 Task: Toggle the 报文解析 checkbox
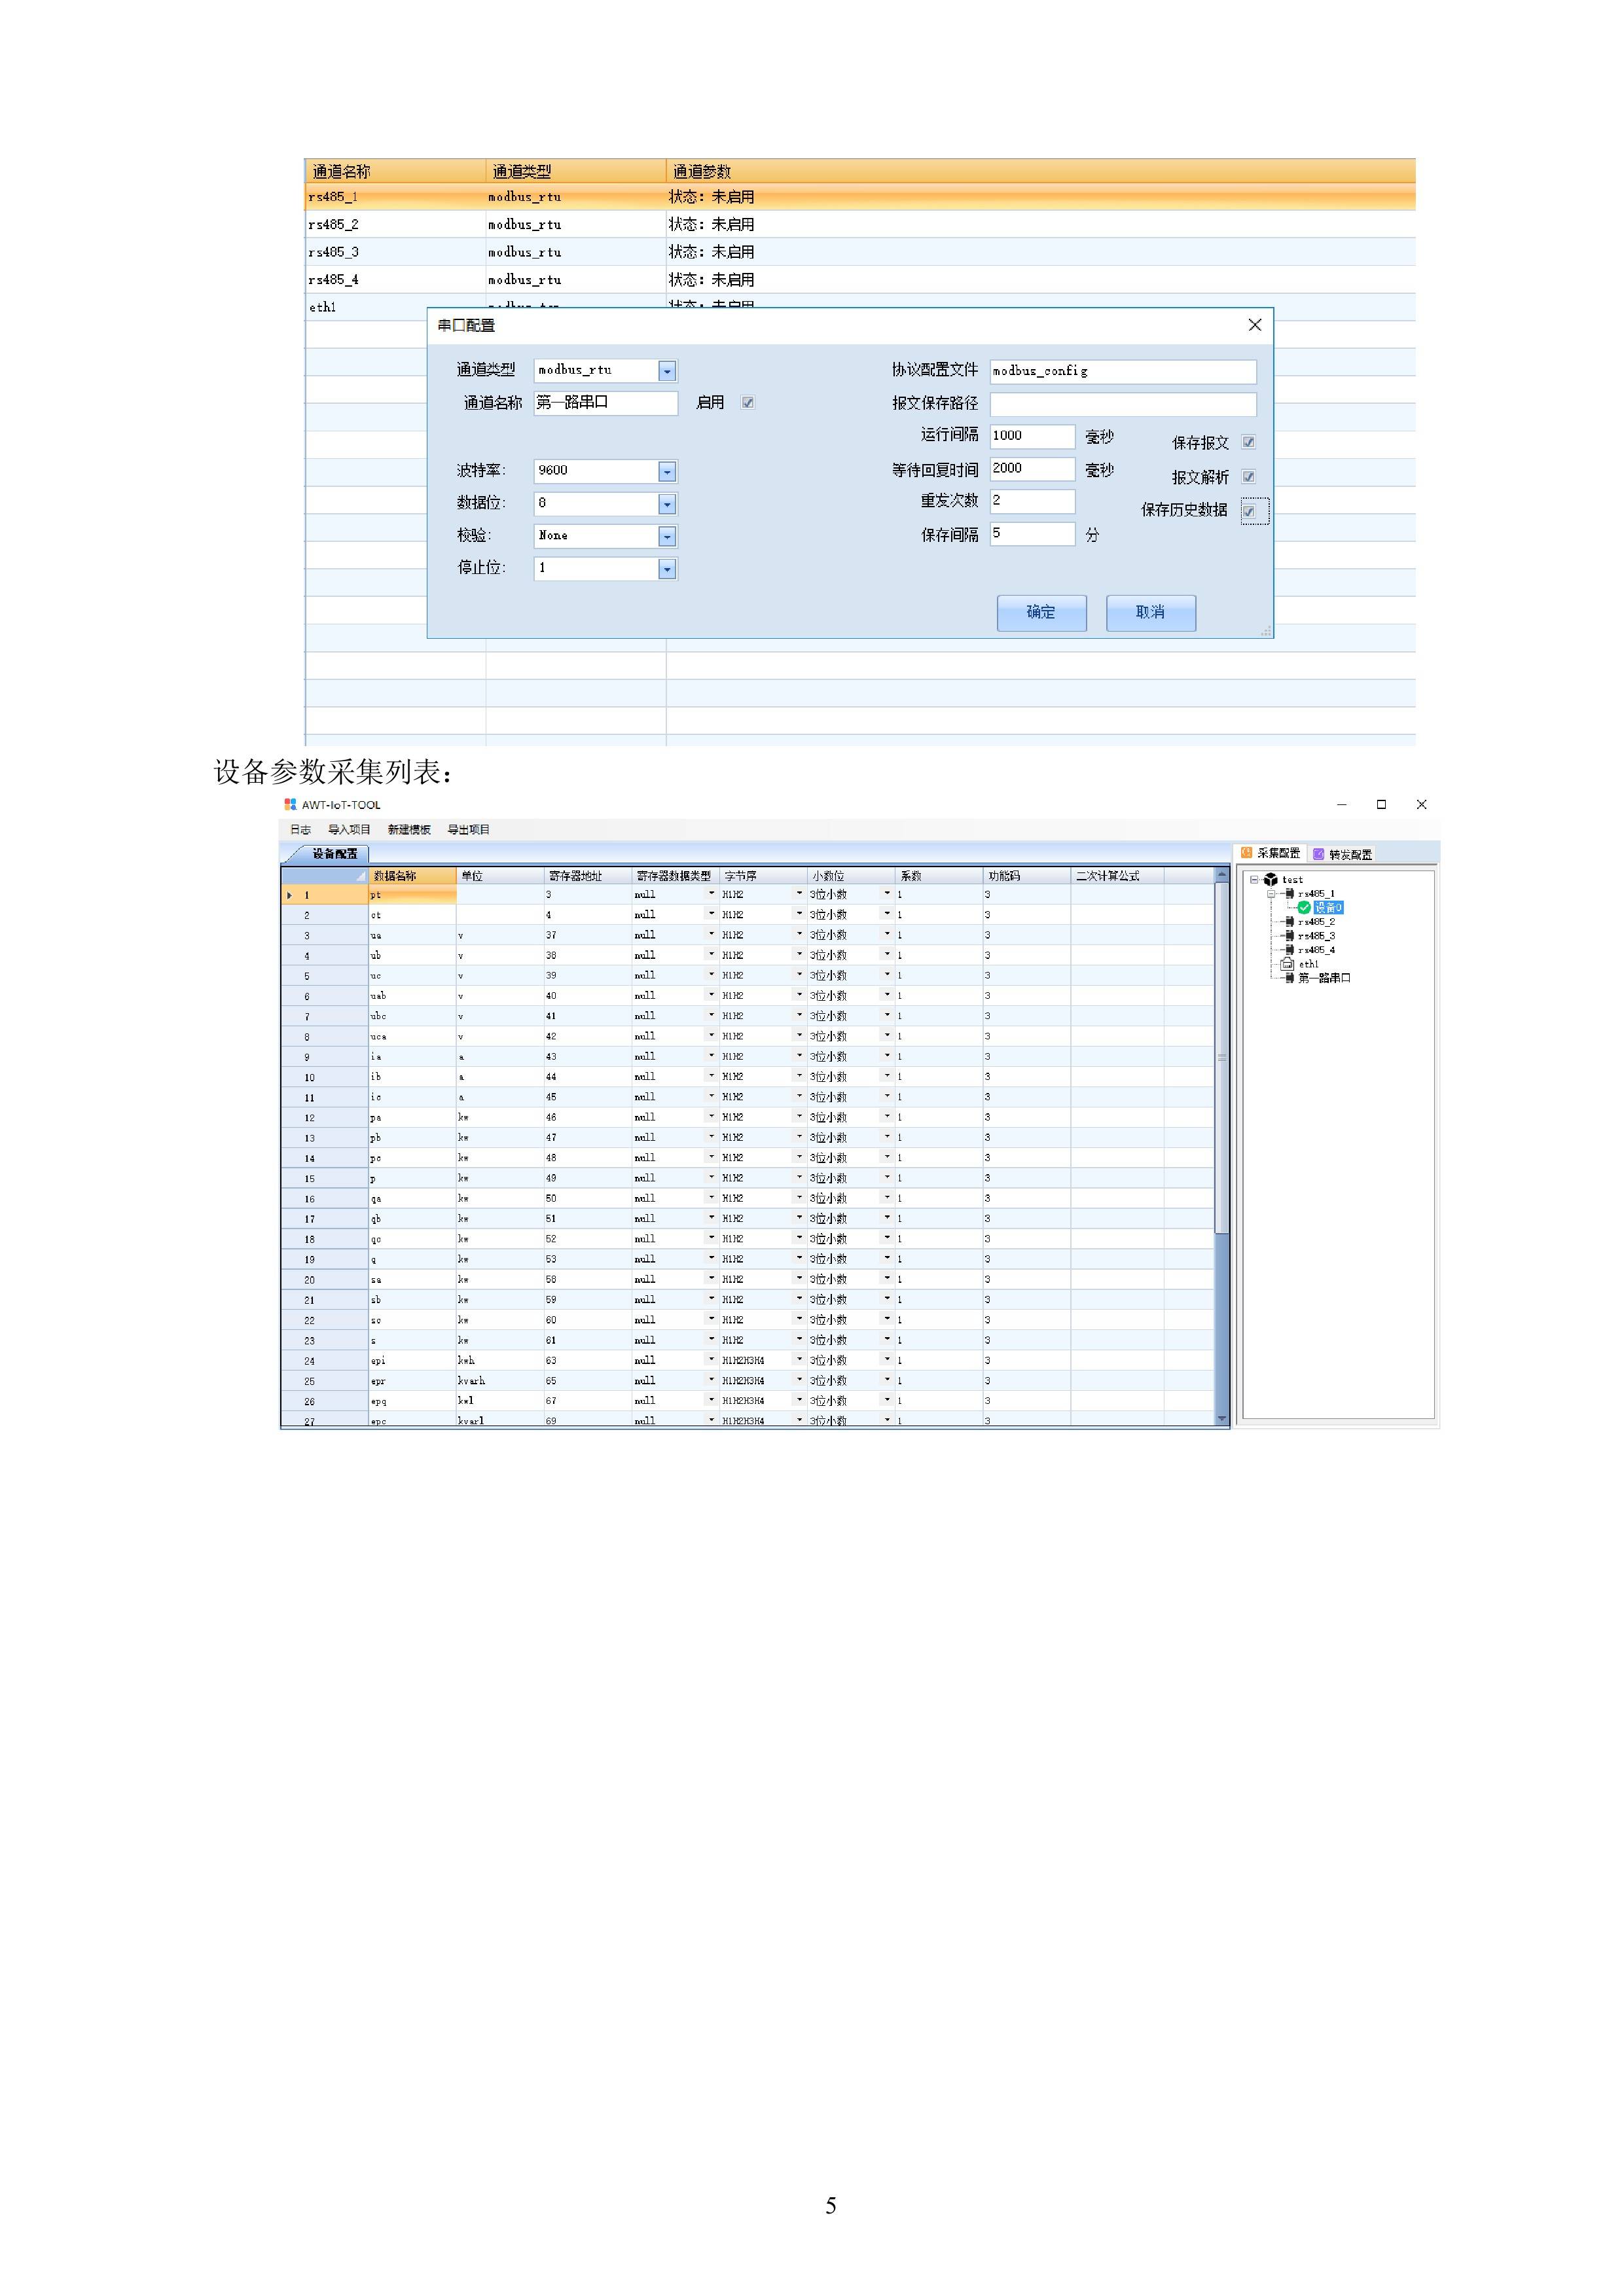pos(1248,477)
